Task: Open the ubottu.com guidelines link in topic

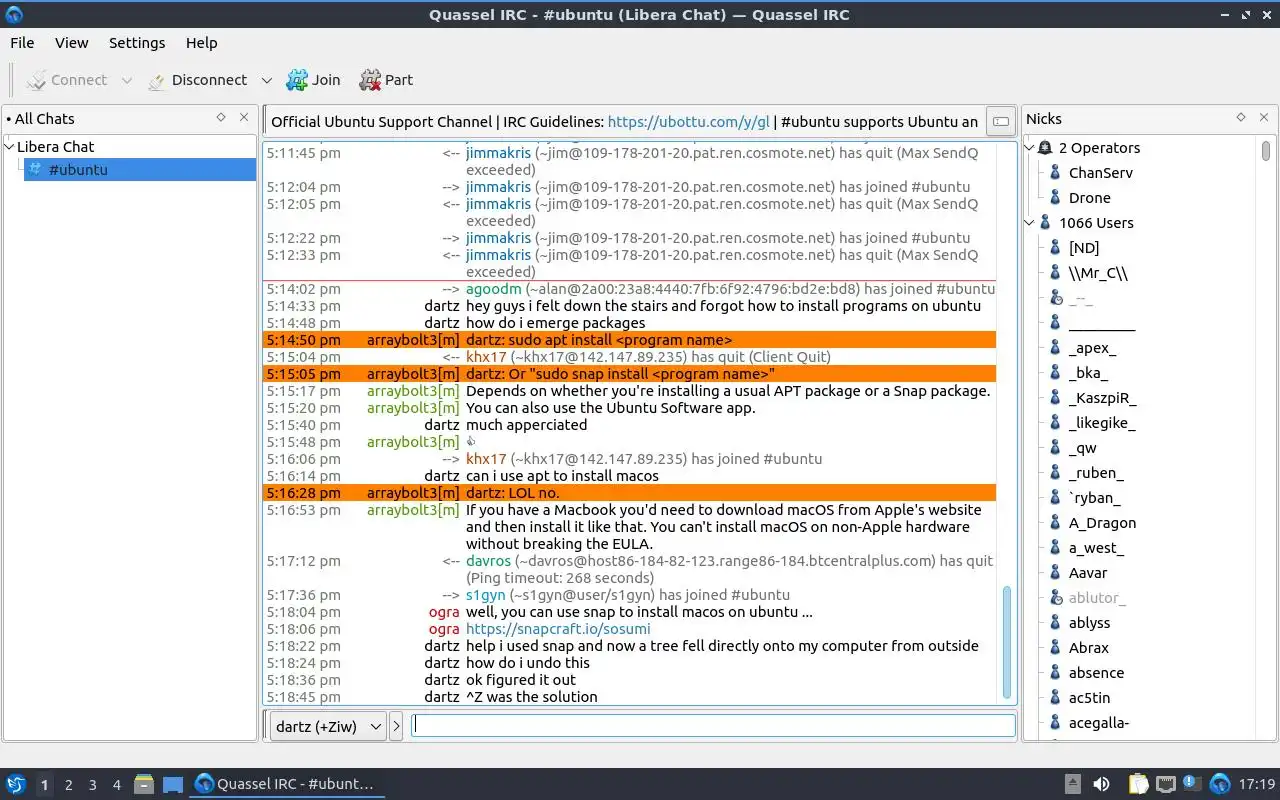Action: 688,122
